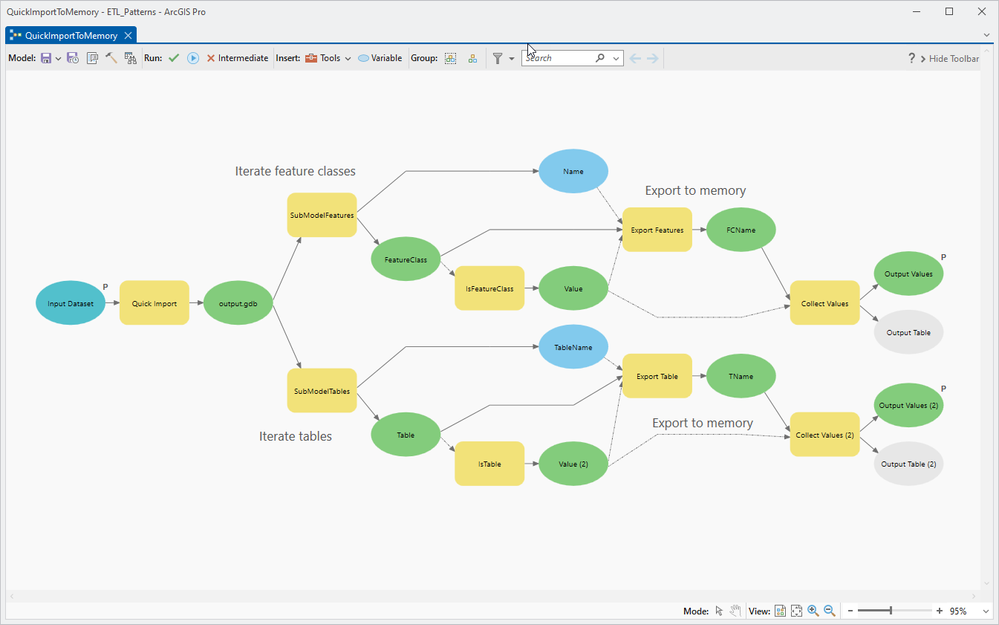Select the Collect Values tool
Image resolution: width=999 pixels, height=625 pixels.
click(824, 303)
